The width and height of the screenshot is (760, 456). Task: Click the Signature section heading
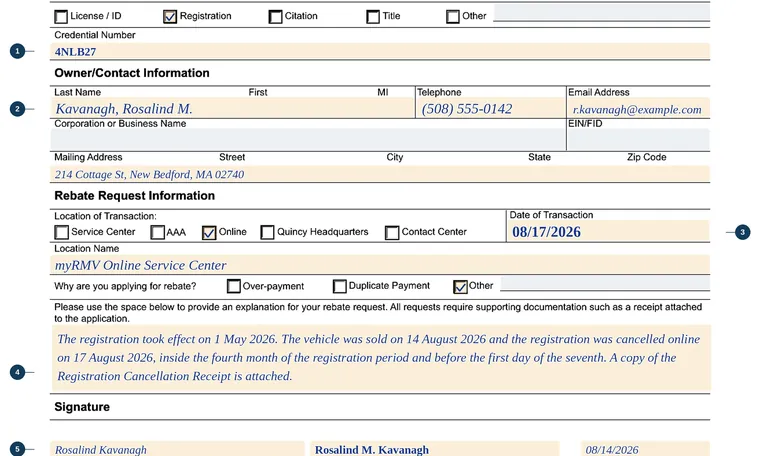(82, 407)
